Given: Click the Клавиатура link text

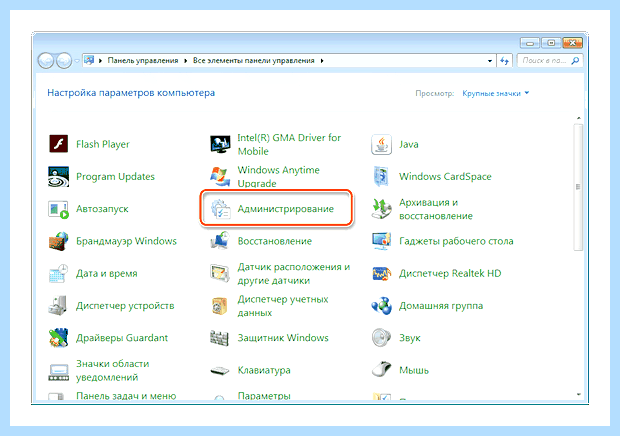Looking at the screenshot, I should 264,370.
